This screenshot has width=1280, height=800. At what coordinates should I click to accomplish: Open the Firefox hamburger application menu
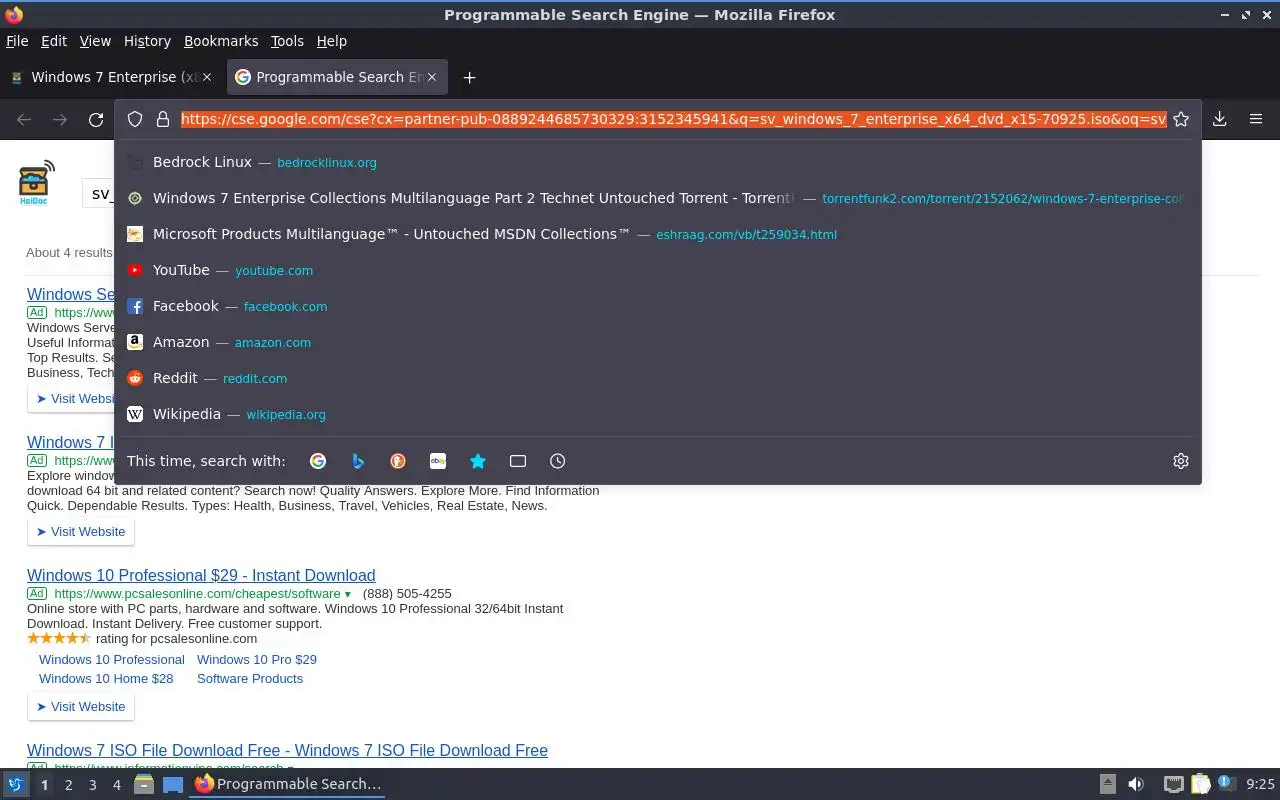point(1256,119)
